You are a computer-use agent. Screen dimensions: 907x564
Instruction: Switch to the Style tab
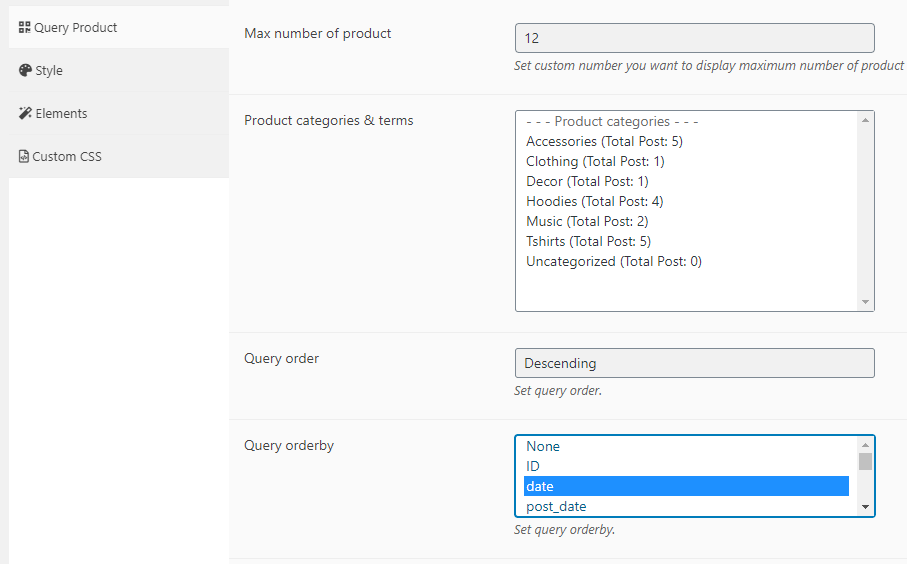[119, 71]
